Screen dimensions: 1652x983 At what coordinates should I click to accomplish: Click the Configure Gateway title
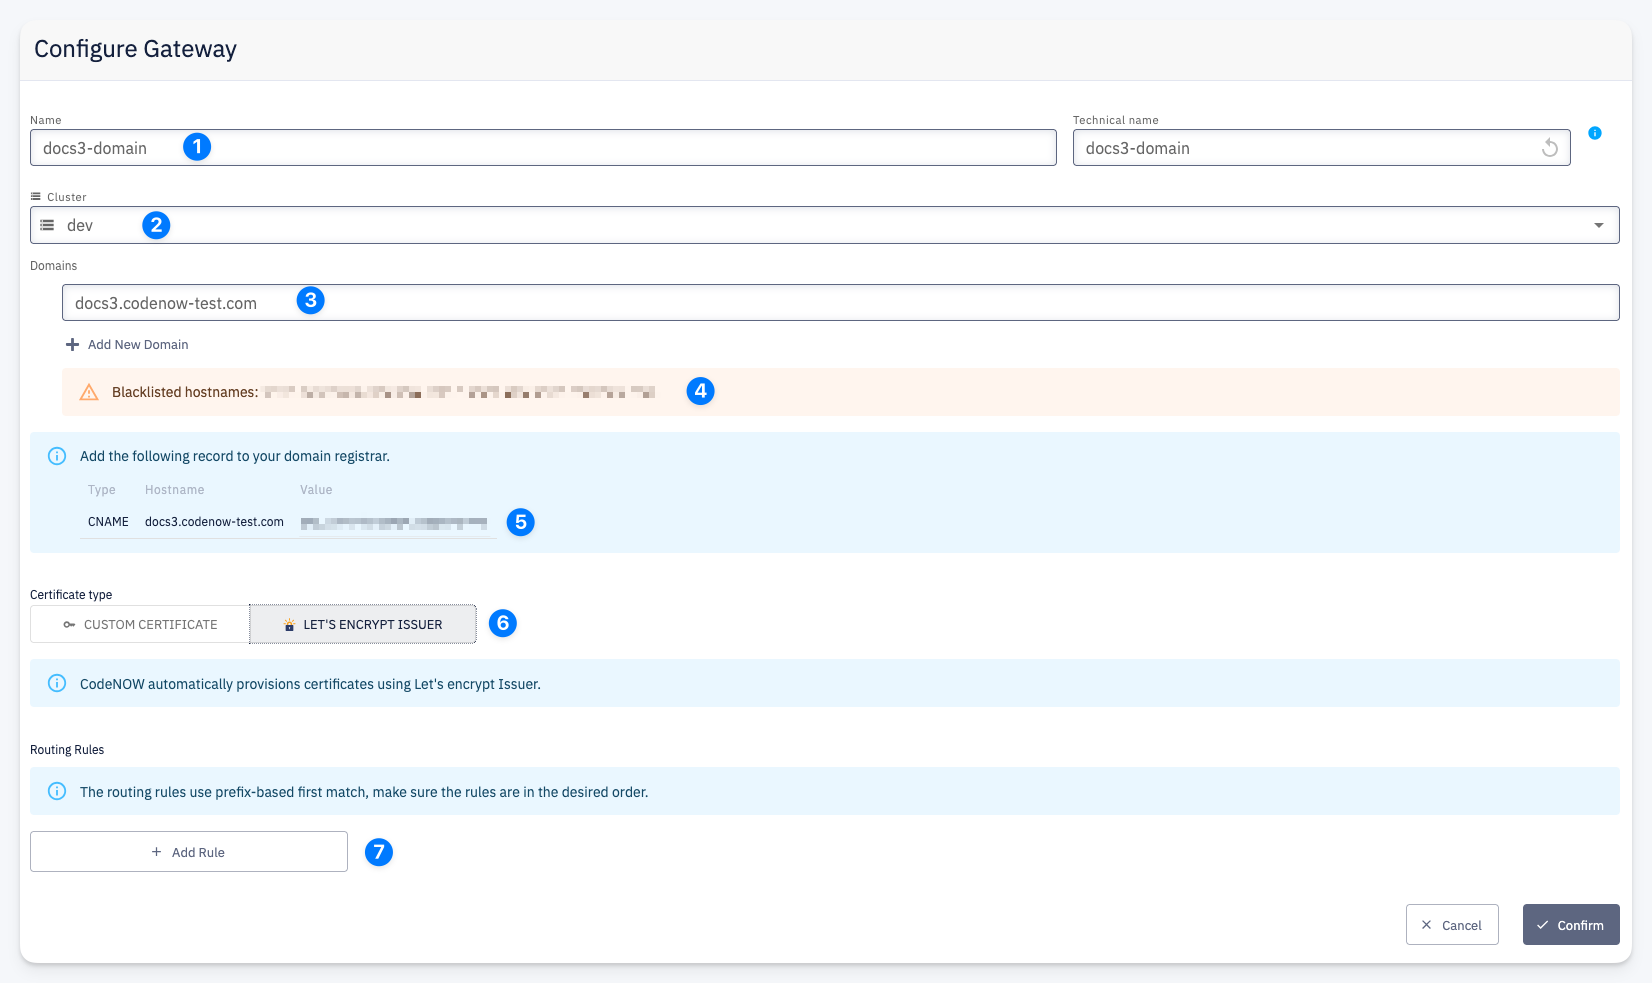135,49
